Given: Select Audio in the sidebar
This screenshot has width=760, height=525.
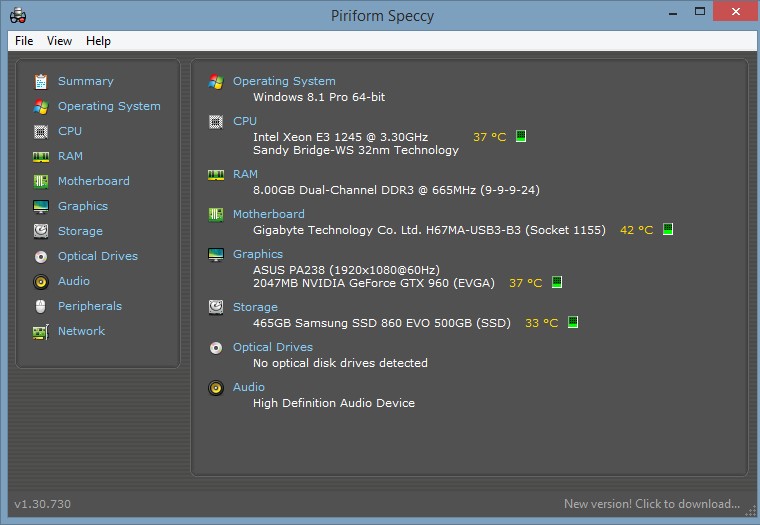Looking at the screenshot, I should [x=74, y=281].
